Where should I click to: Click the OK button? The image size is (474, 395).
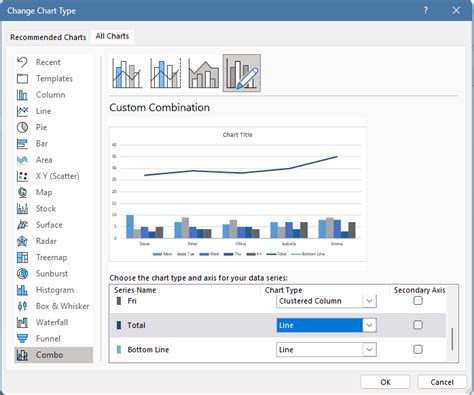(x=385, y=382)
